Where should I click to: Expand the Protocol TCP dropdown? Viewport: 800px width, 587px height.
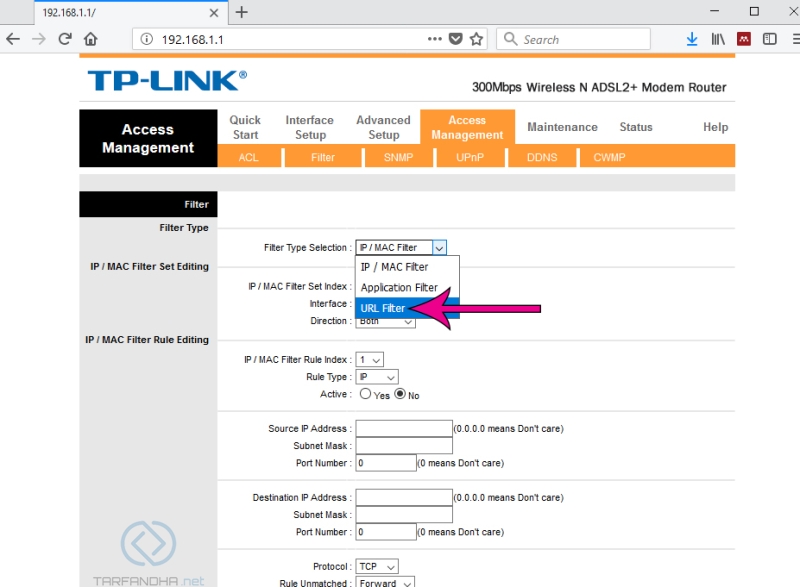pos(377,567)
